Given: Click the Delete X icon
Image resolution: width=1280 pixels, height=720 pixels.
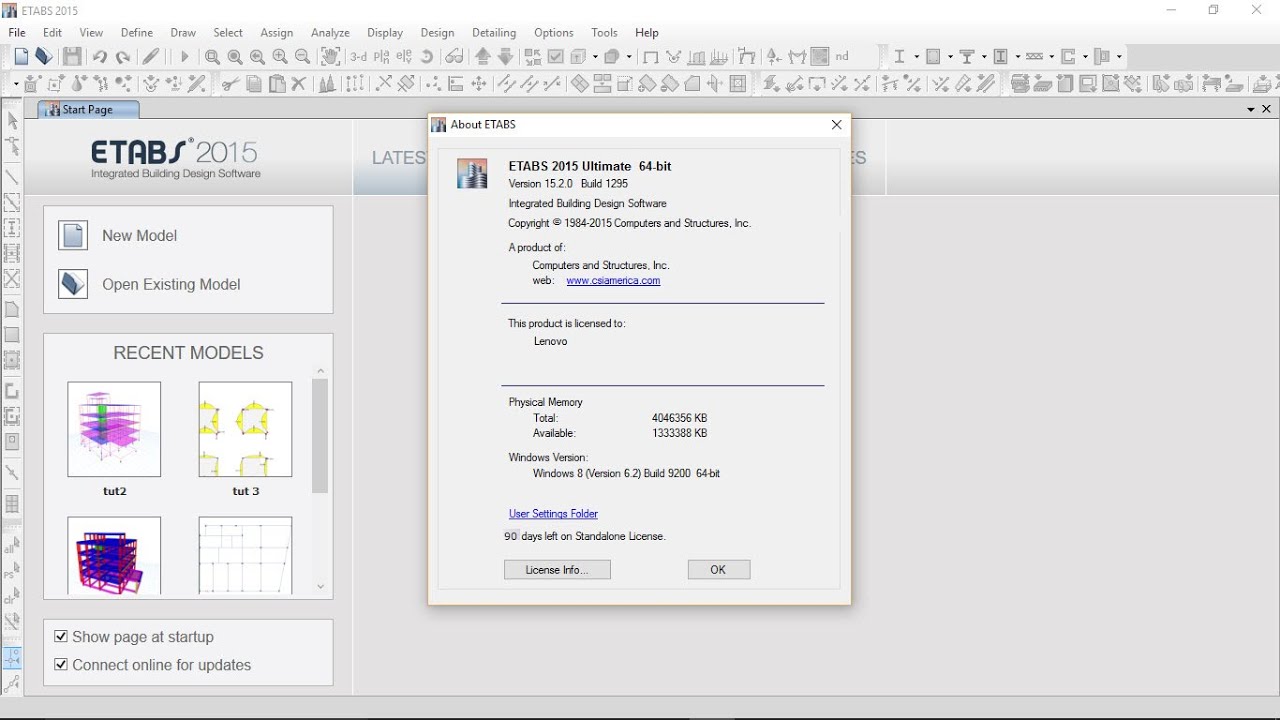Looking at the screenshot, I should [x=298, y=84].
